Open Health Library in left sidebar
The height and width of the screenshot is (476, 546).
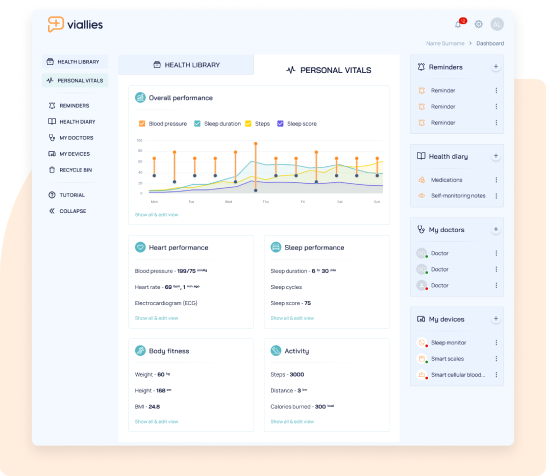[x=75, y=62]
